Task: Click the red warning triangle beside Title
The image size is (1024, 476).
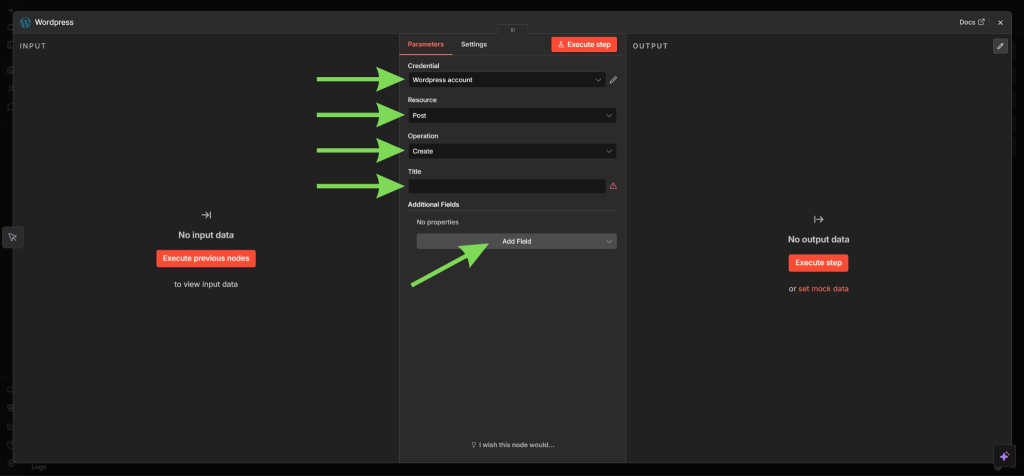Action: (x=613, y=186)
